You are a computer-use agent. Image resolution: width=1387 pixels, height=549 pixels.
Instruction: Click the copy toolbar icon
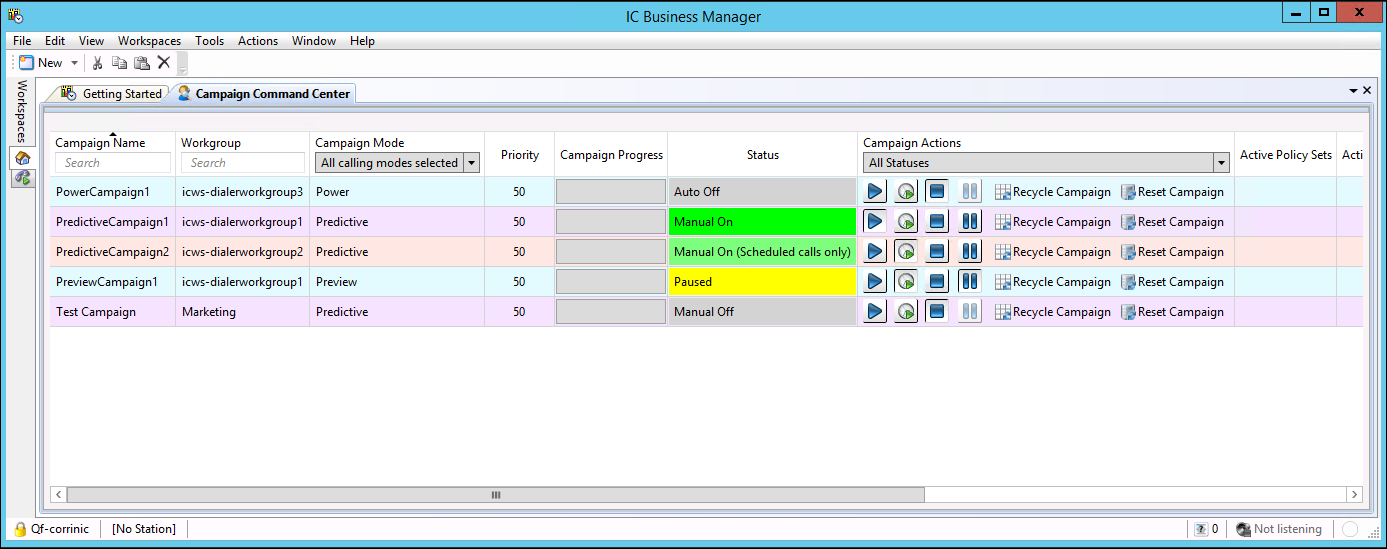click(119, 63)
